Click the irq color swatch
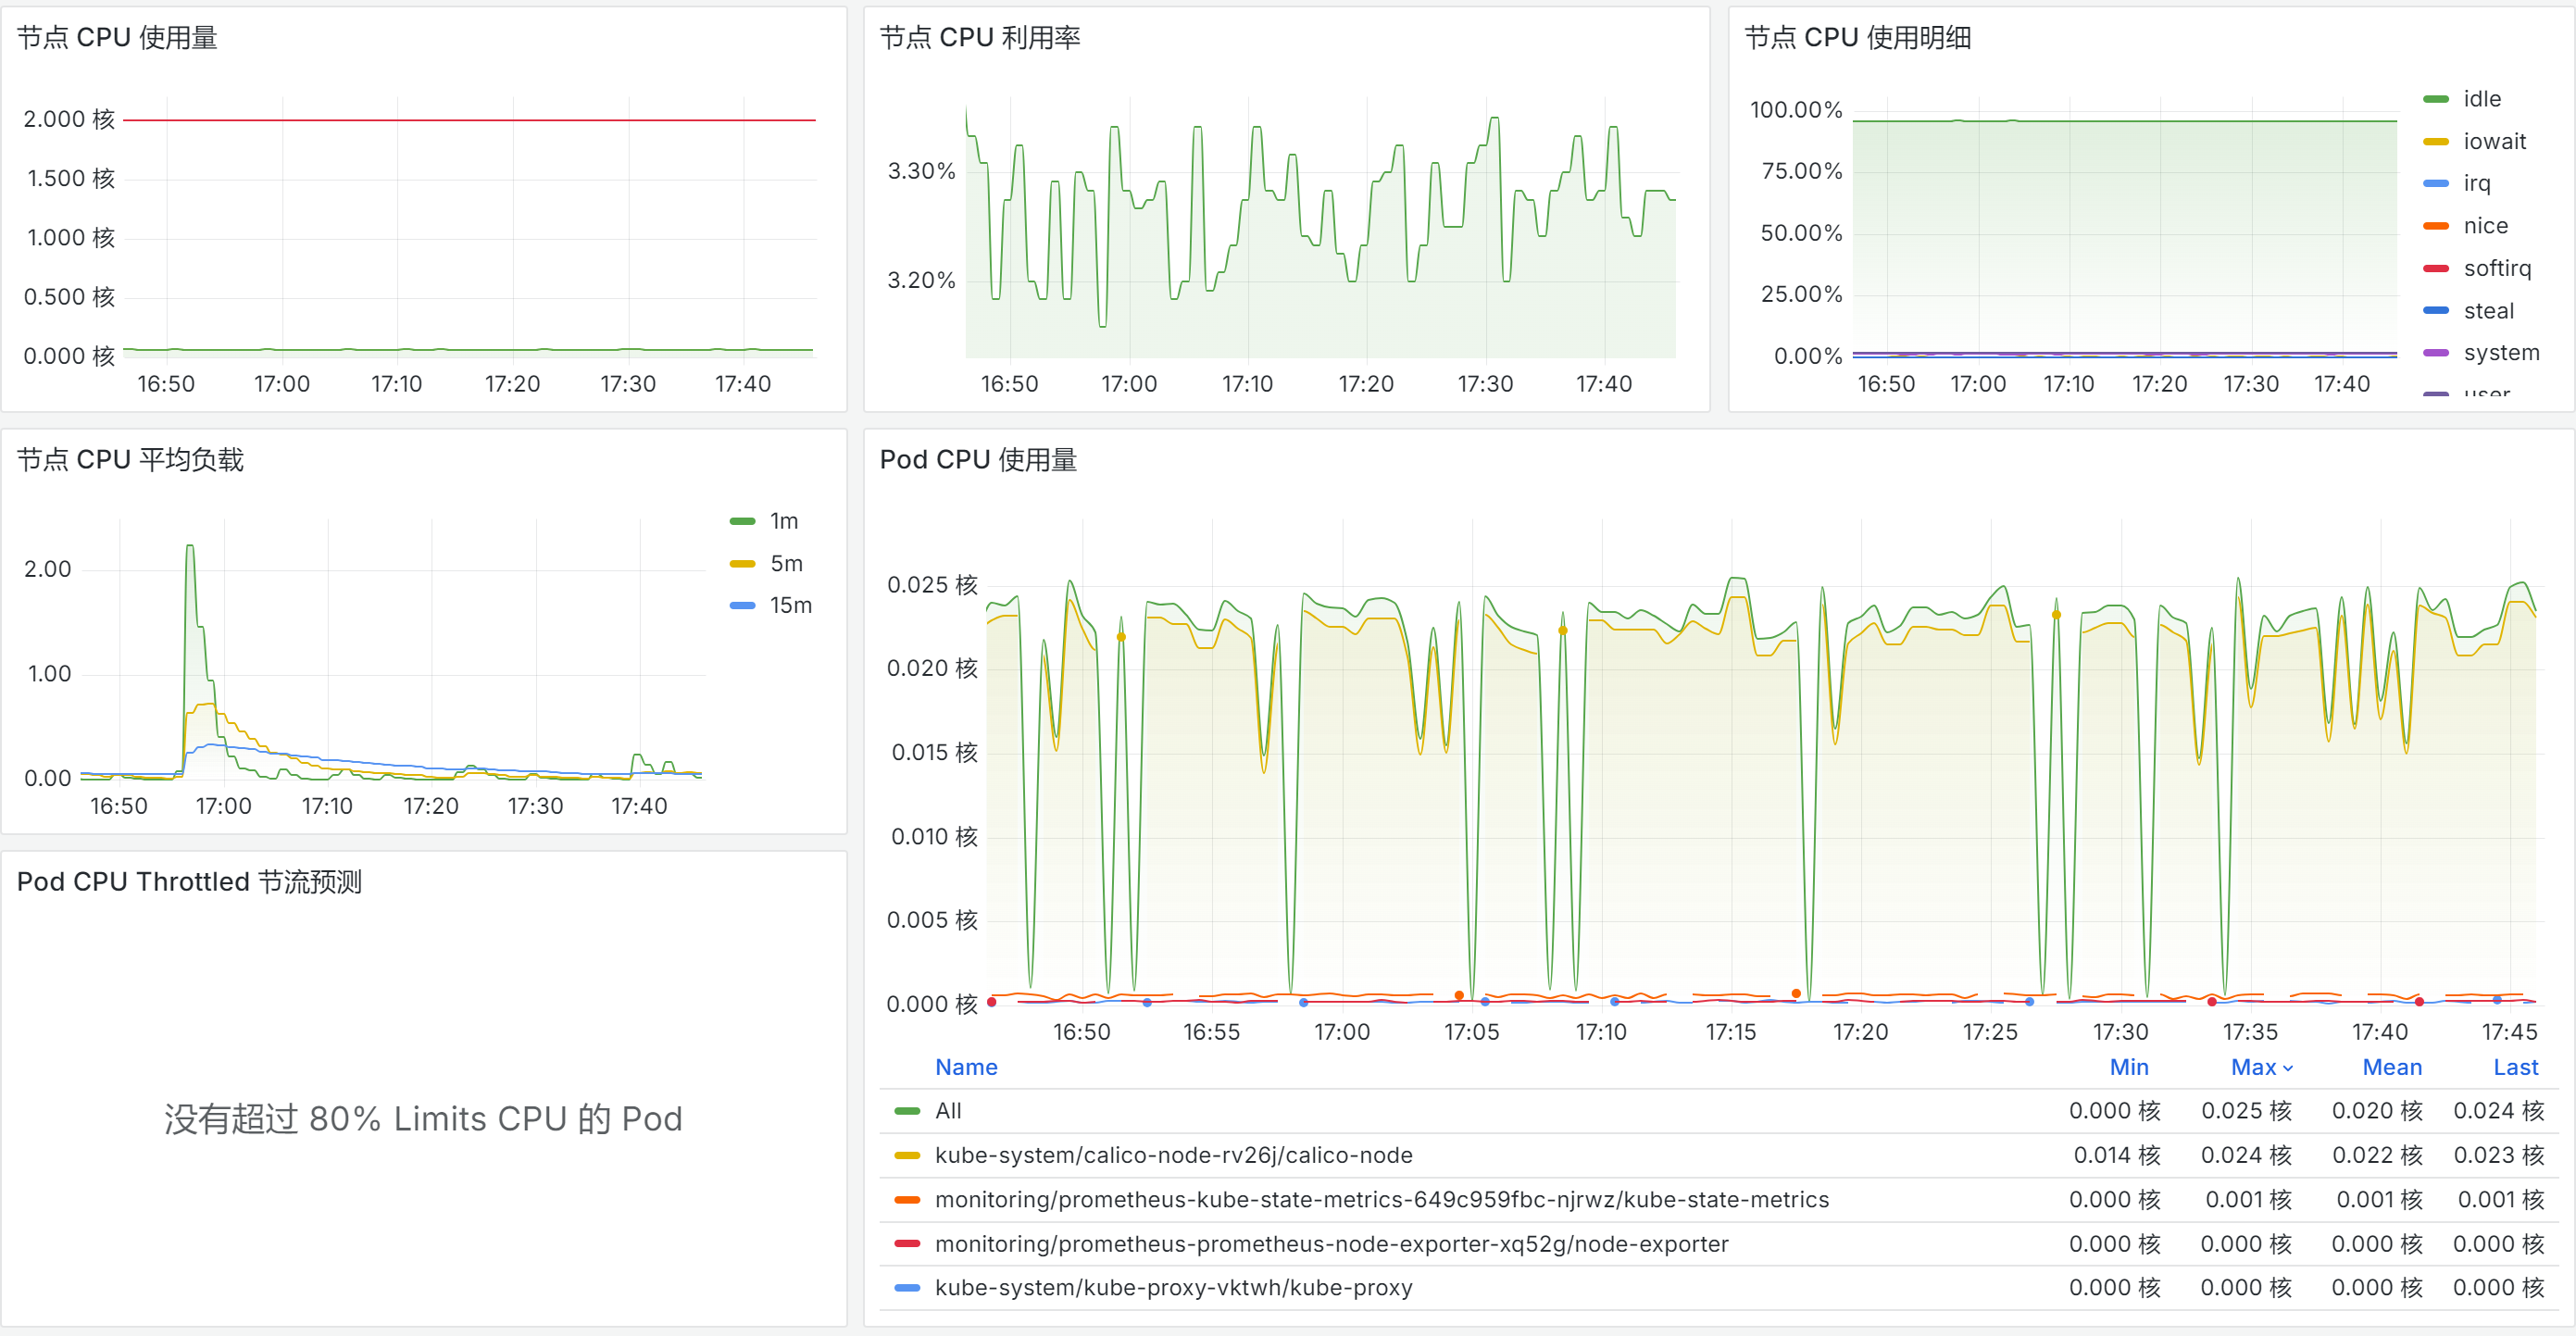The width and height of the screenshot is (2576, 1336). click(x=2436, y=184)
